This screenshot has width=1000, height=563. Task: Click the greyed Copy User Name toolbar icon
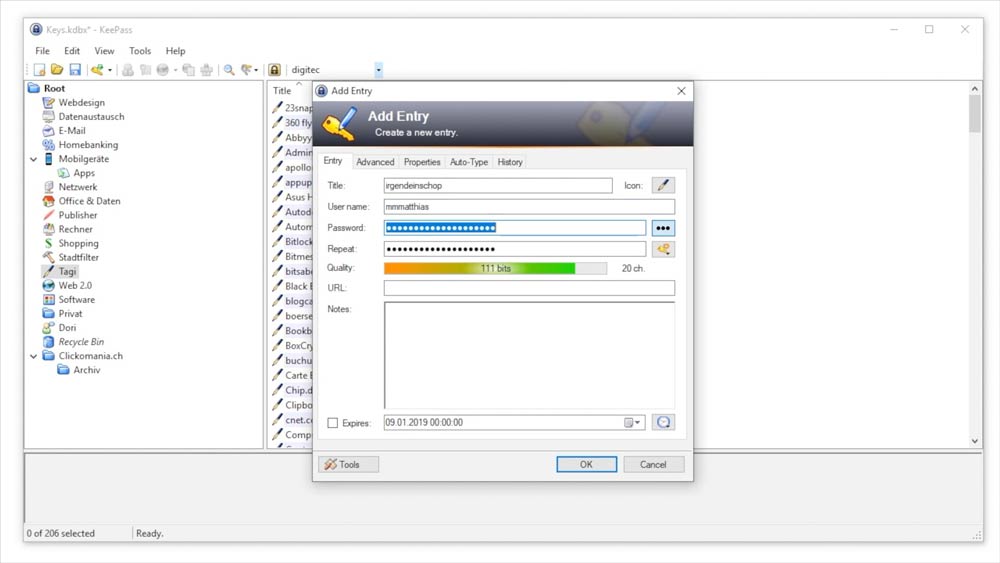[128, 69]
